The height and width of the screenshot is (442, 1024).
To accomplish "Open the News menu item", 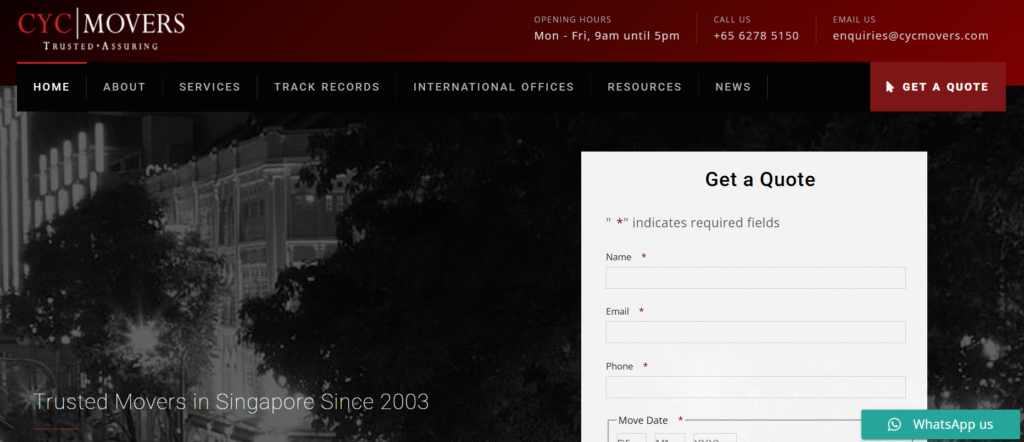I will [733, 87].
